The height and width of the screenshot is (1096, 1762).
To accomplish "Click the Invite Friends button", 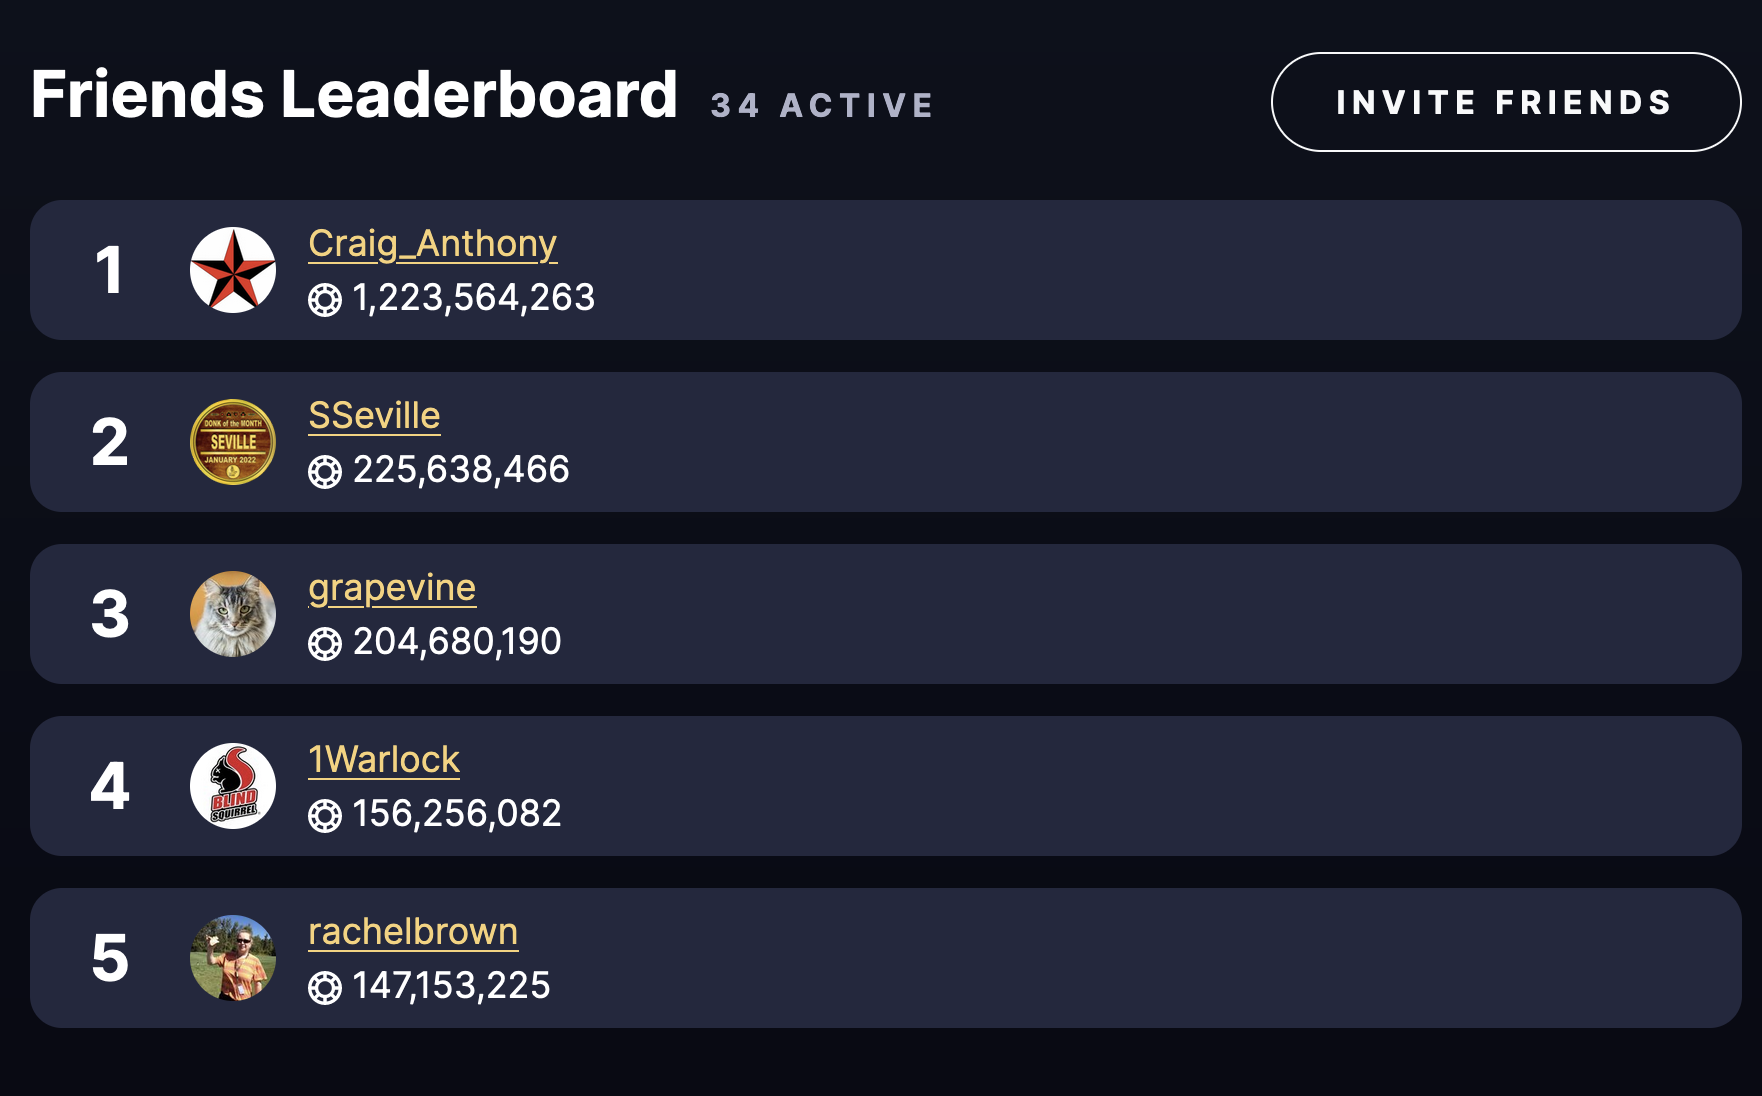I will coord(1506,102).
